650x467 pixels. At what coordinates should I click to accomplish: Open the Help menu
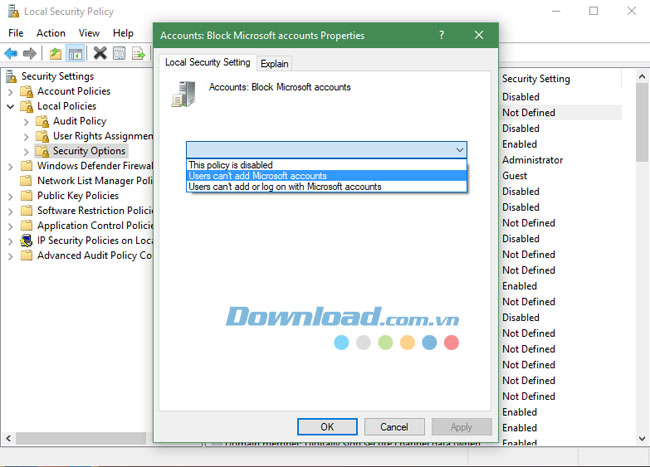123,33
